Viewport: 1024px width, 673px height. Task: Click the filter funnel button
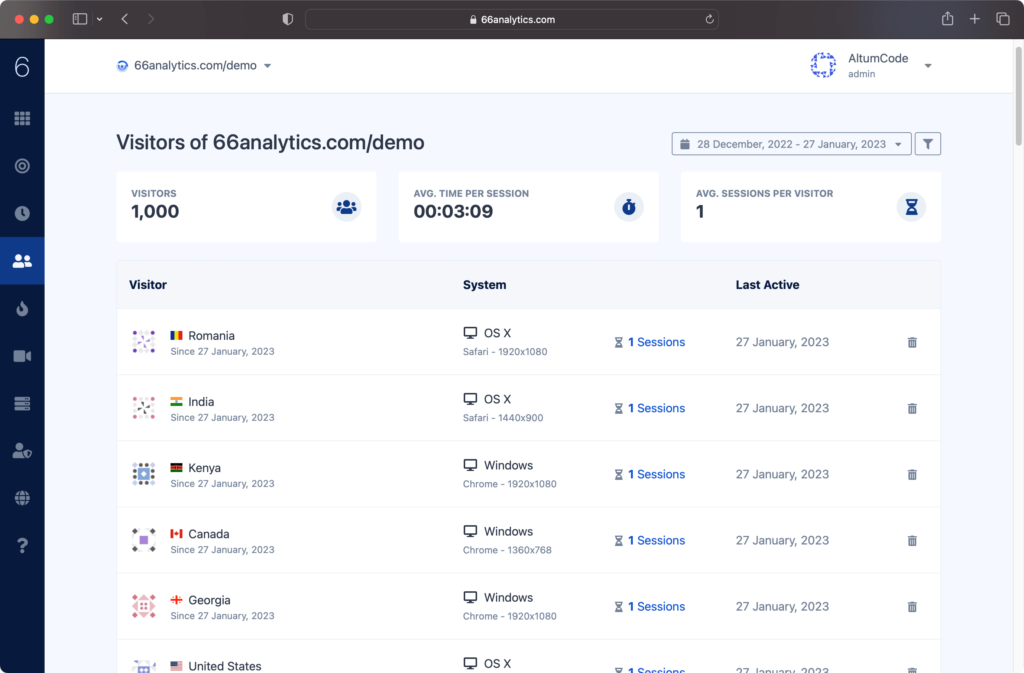[928, 144]
